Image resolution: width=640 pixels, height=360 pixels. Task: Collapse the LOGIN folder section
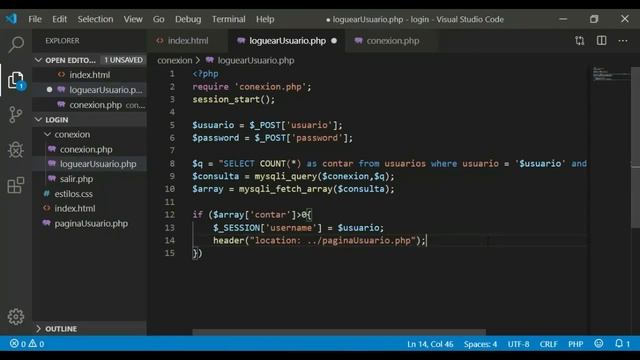[38, 120]
